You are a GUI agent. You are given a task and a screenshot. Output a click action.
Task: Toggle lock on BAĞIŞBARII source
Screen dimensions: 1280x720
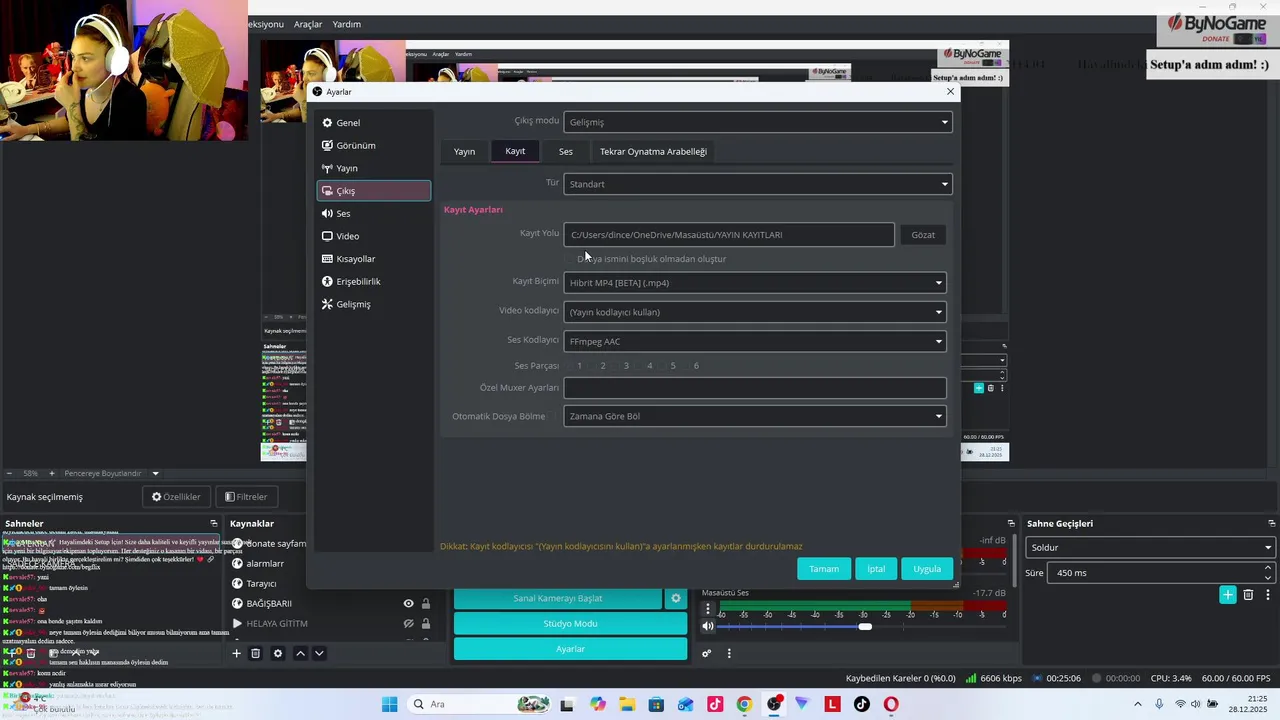(x=426, y=603)
